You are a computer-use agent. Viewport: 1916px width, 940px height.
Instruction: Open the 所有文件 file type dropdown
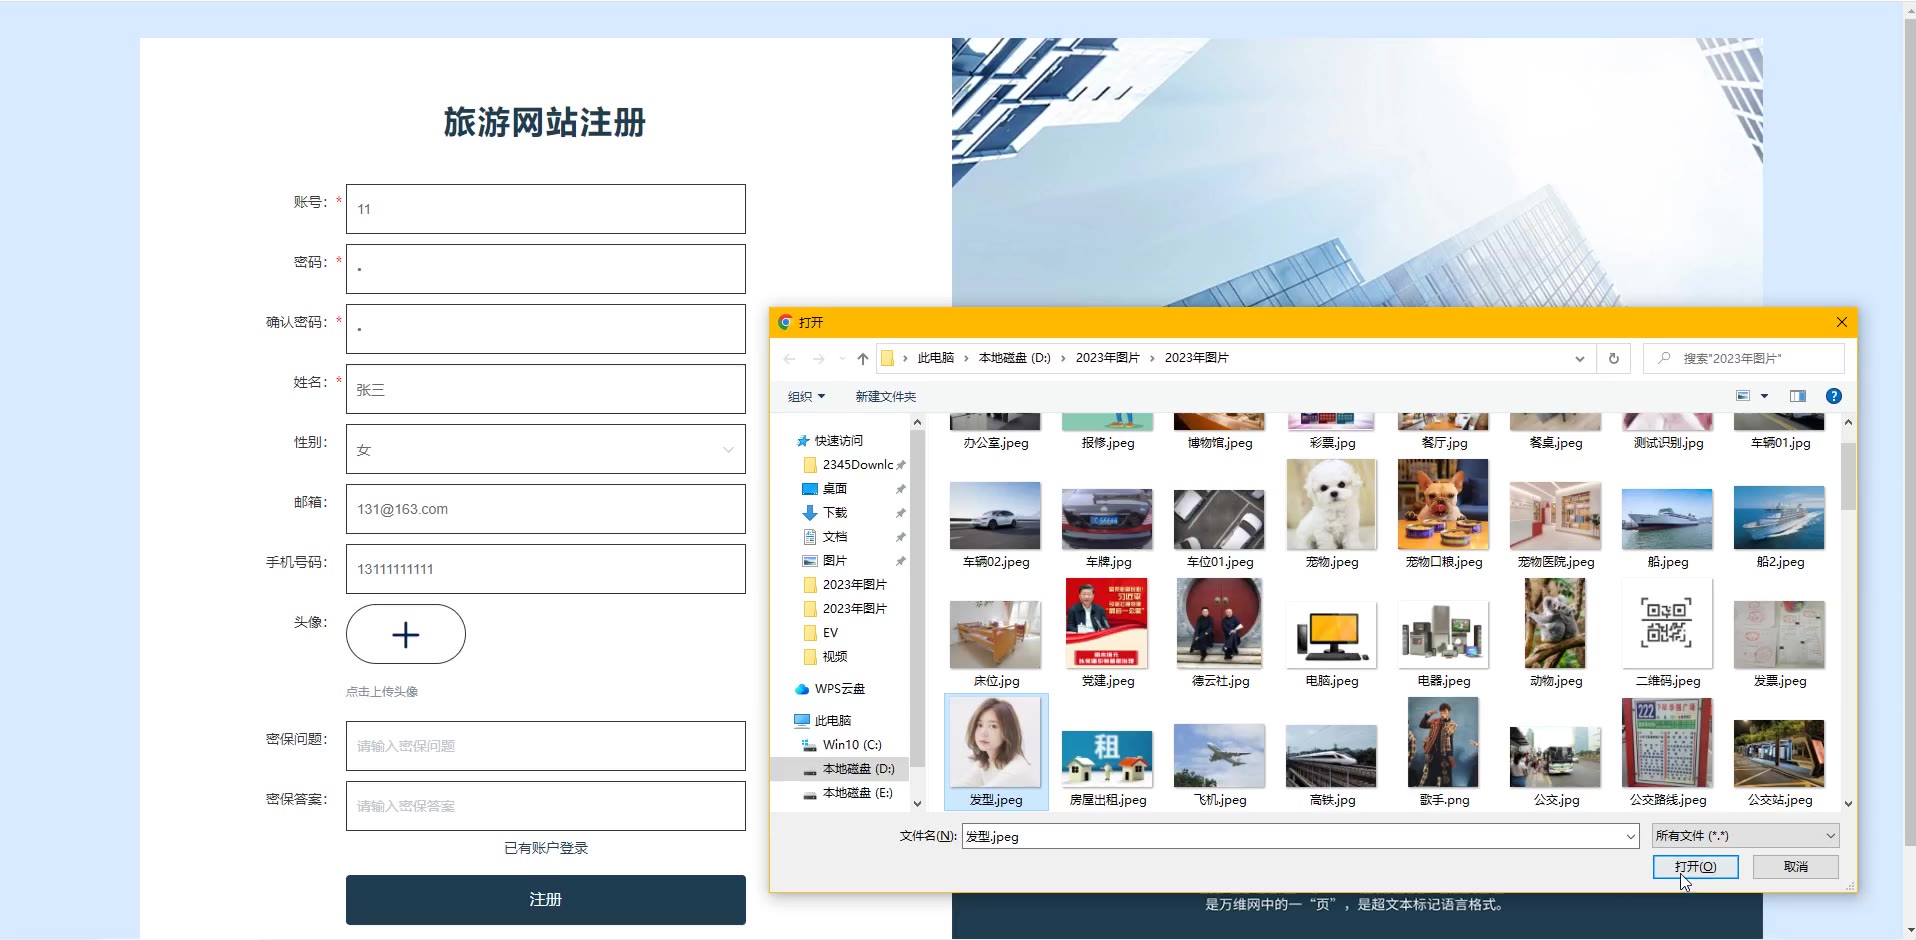[1745, 836]
